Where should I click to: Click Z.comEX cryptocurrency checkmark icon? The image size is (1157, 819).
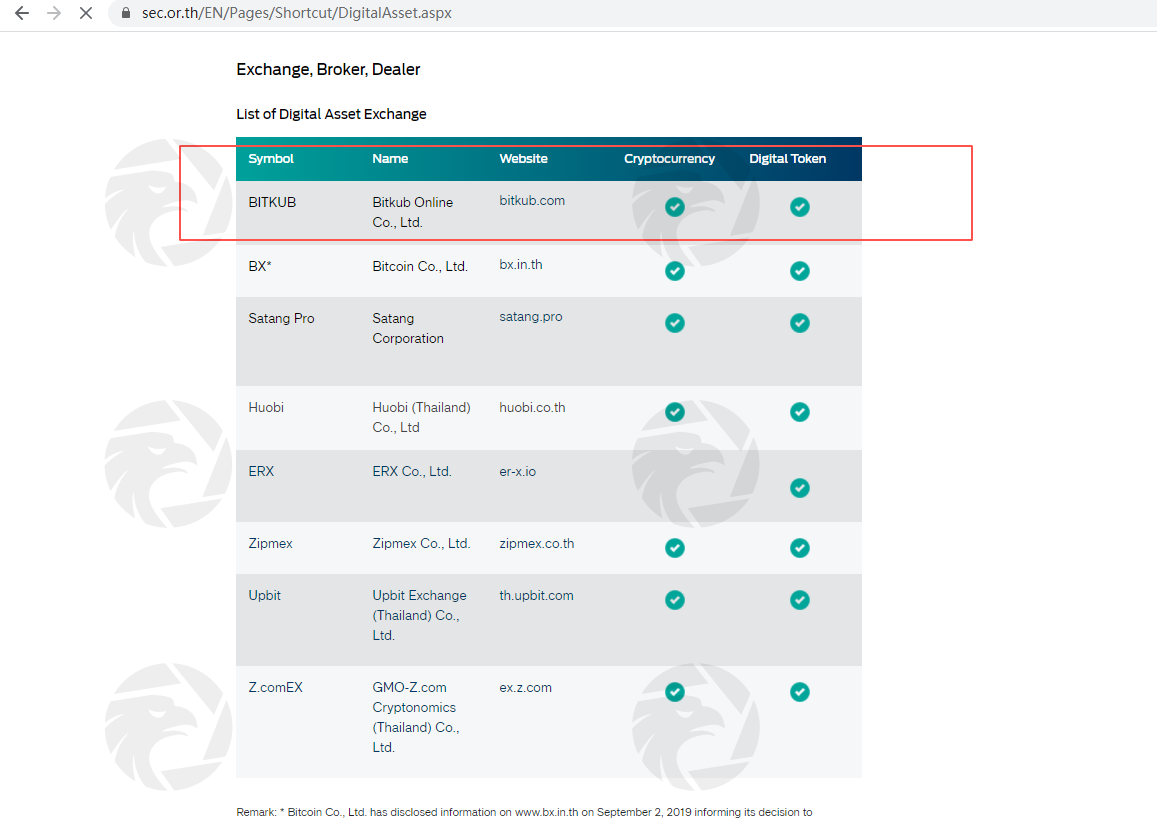(674, 692)
